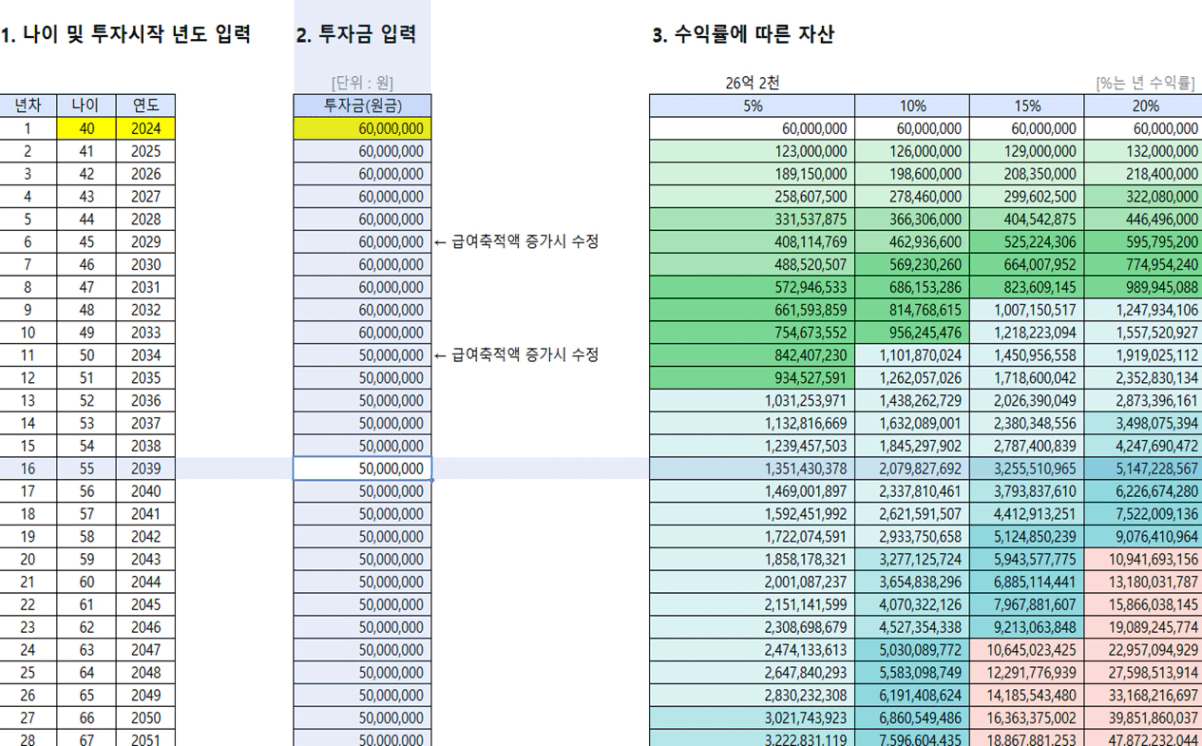Screen dimensions: 1202x746
Task: Click the 26억 2천 label cell
Action: click(x=753, y=83)
